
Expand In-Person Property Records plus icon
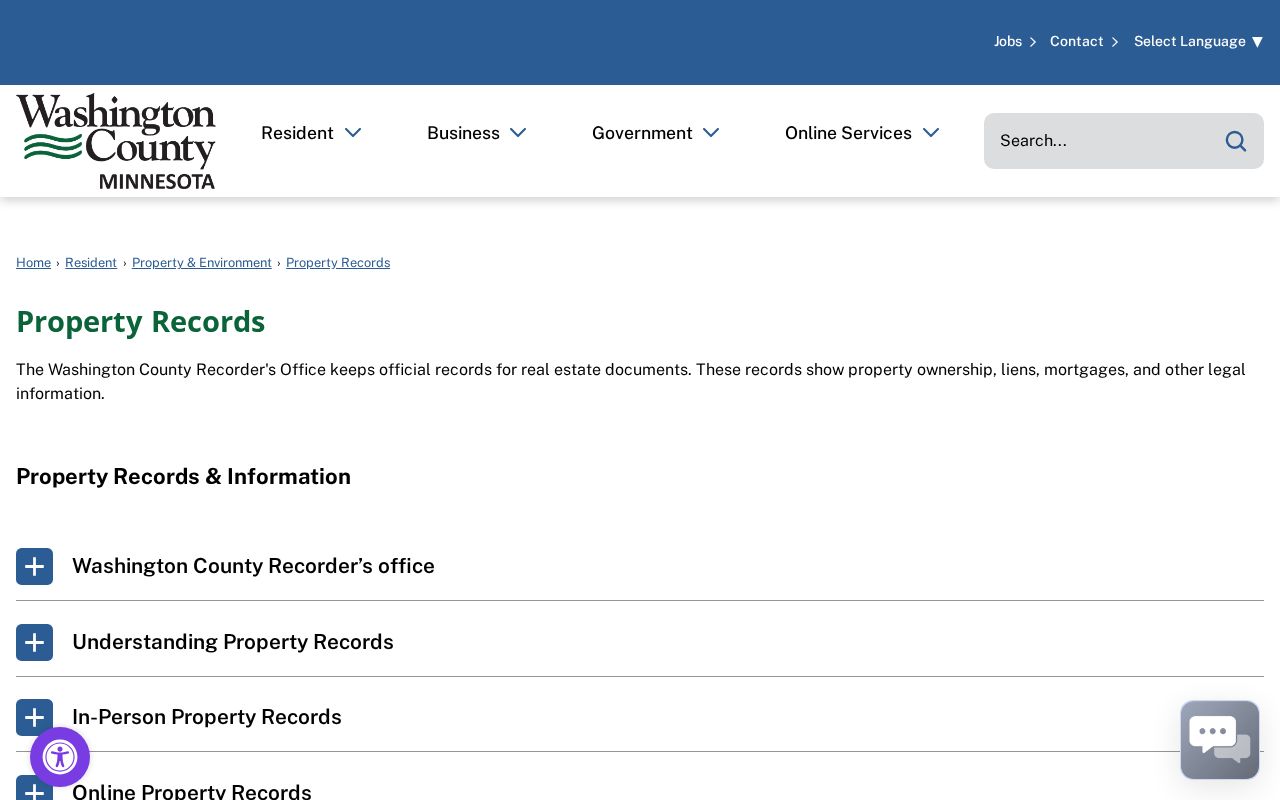click(x=34, y=717)
